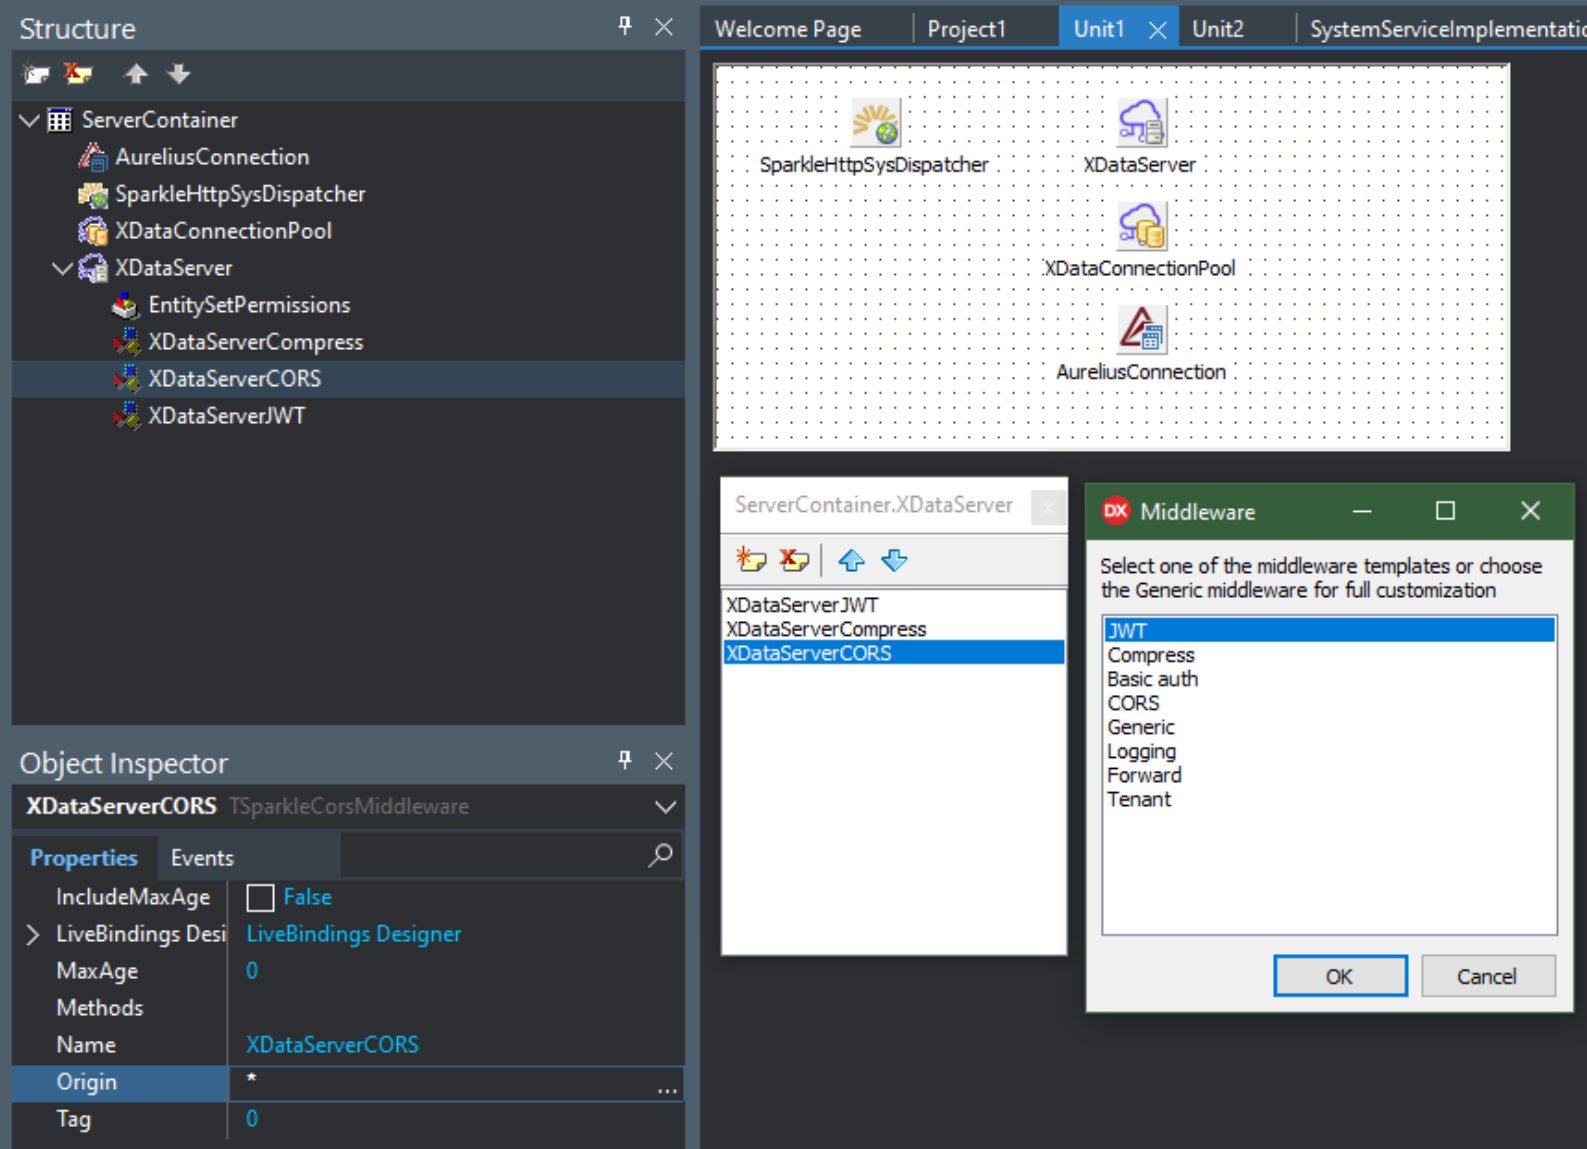The image size is (1587, 1149).
Task: Close the Unit1 tab
Action: (x=1157, y=30)
